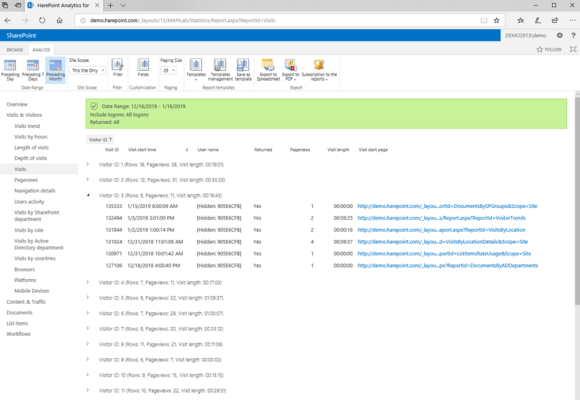The image size is (580, 400).
Task: Open Visits trend report
Action: [27, 126]
